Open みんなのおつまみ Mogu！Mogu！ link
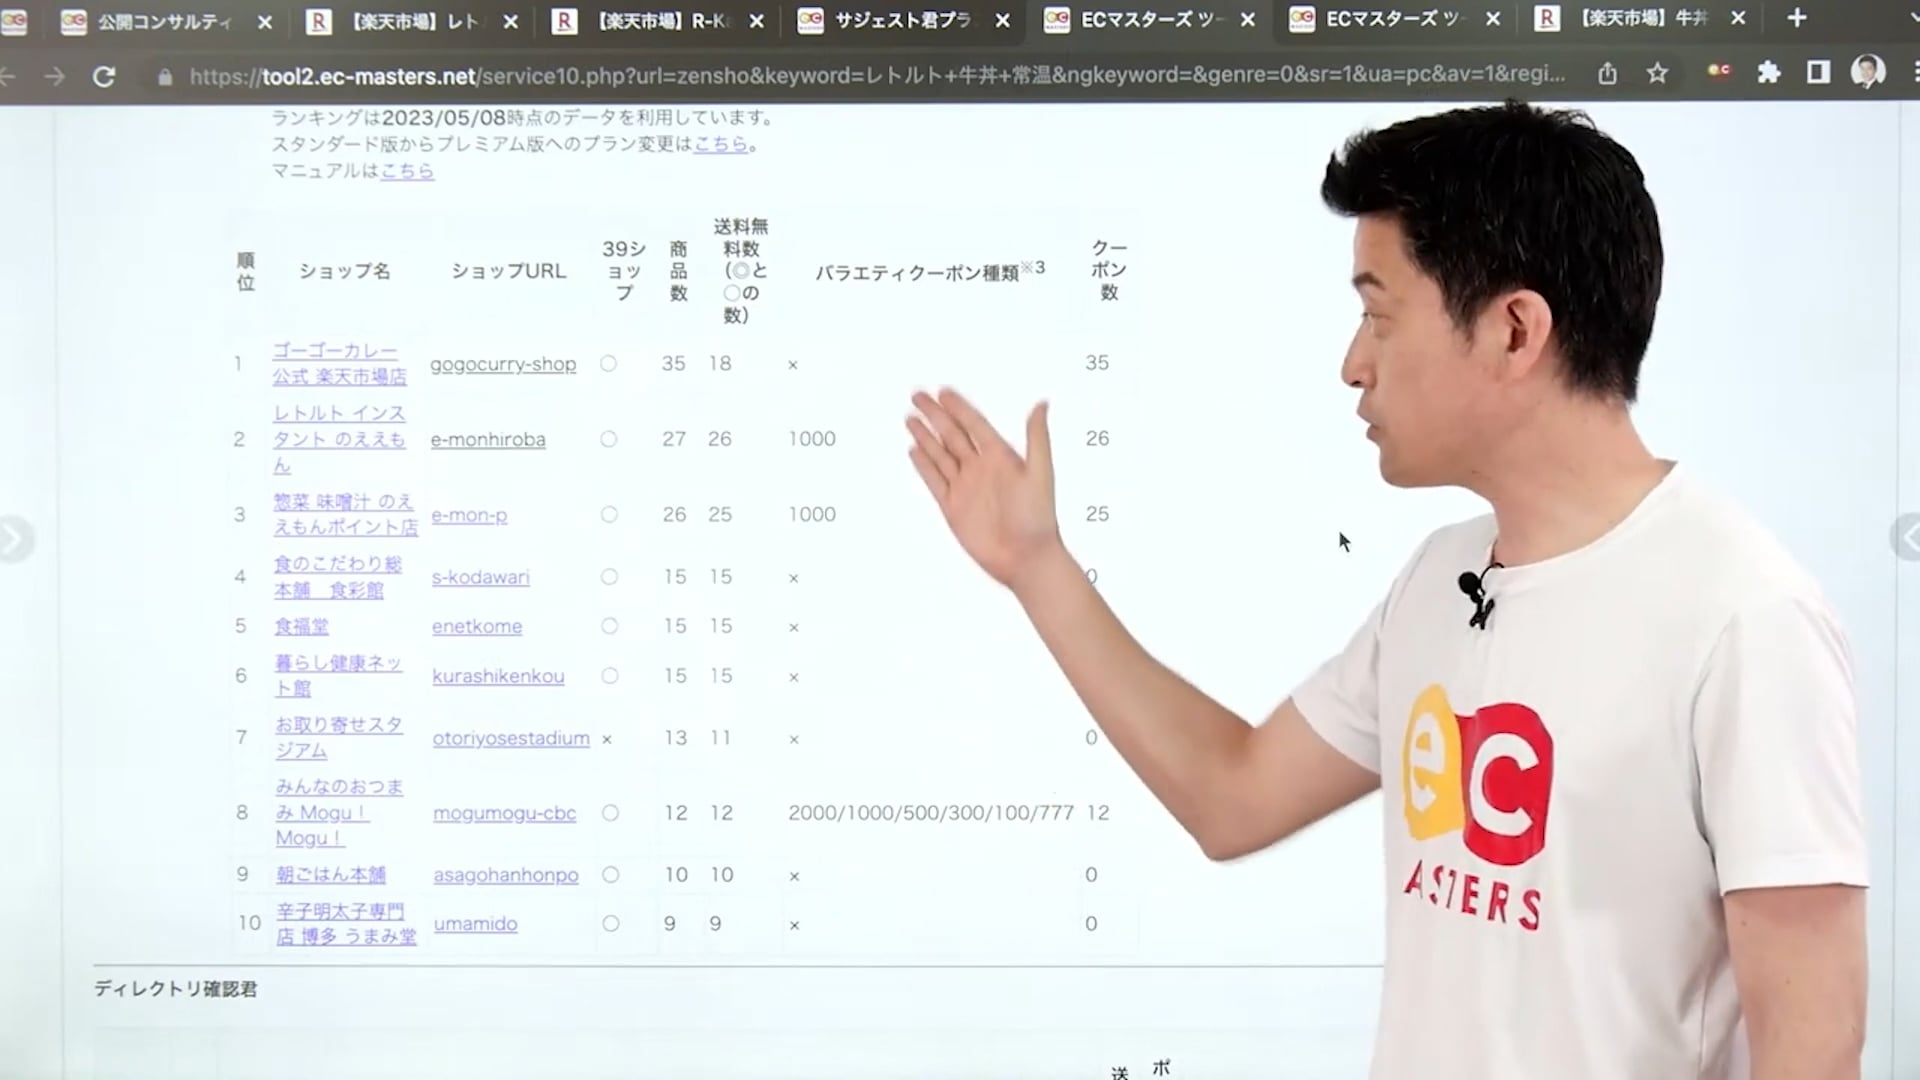1920x1080 pixels. pyautogui.click(x=340, y=813)
